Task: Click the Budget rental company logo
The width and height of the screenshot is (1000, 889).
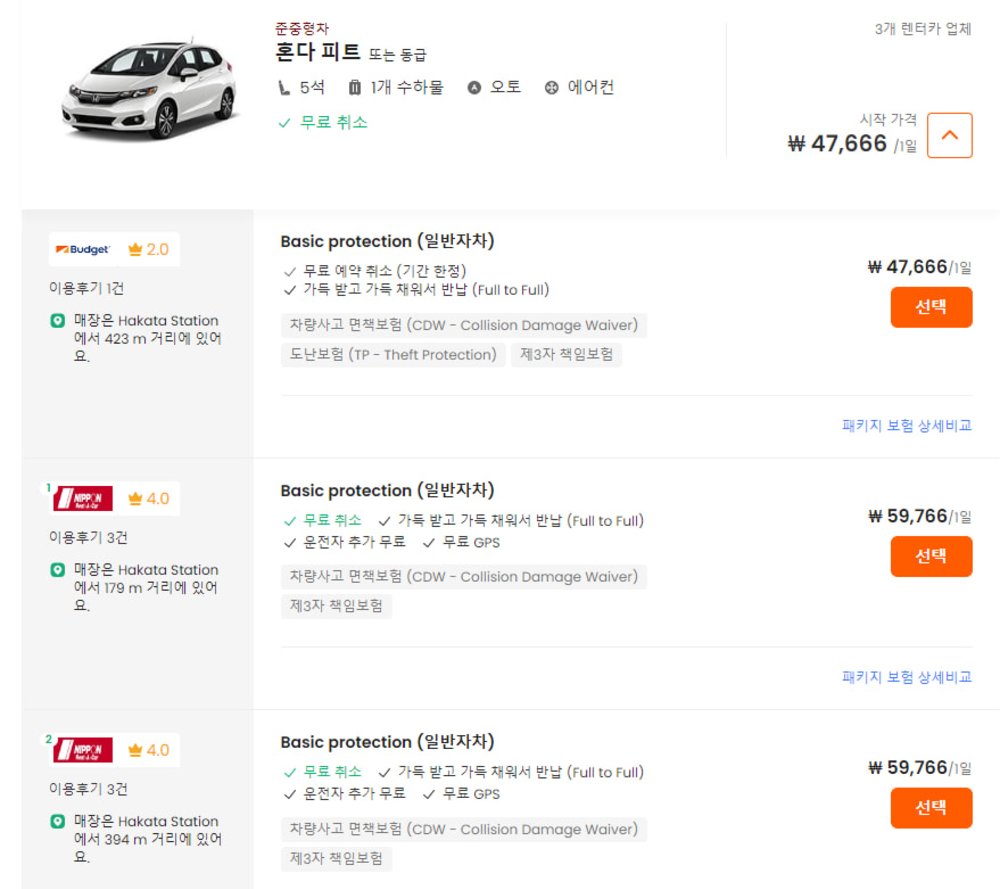Action: tap(83, 248)
